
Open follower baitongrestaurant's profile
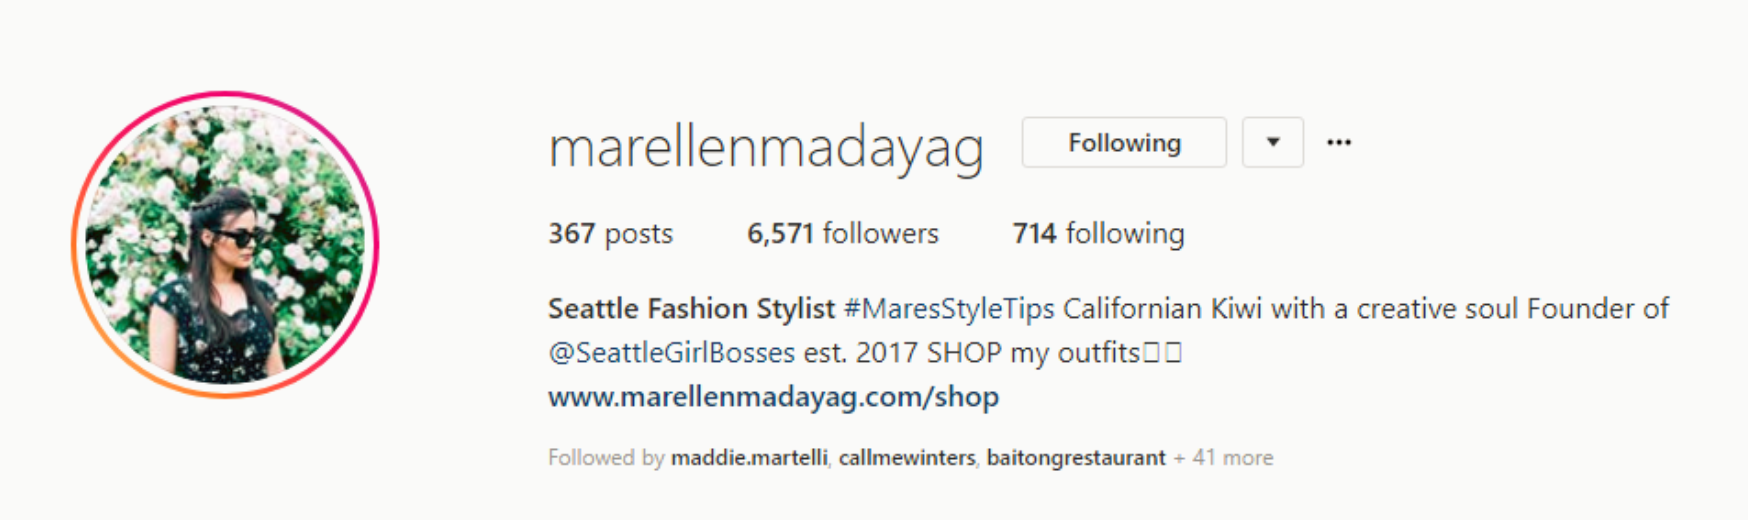coord(1076,458)
